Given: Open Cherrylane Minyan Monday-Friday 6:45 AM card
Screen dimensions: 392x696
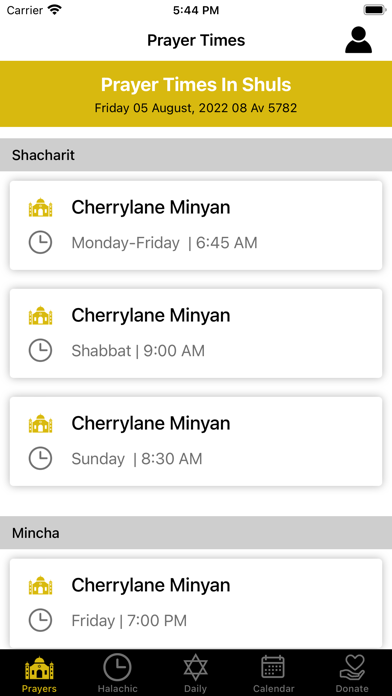Looking at the screenshot, I should pyautogui.click(x=196, y=225).
